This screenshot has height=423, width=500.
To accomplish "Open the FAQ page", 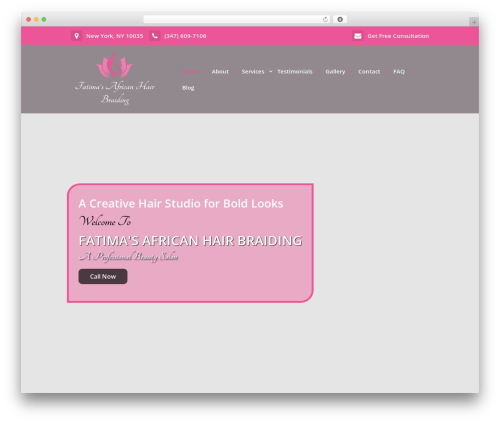I will [399, 72].
